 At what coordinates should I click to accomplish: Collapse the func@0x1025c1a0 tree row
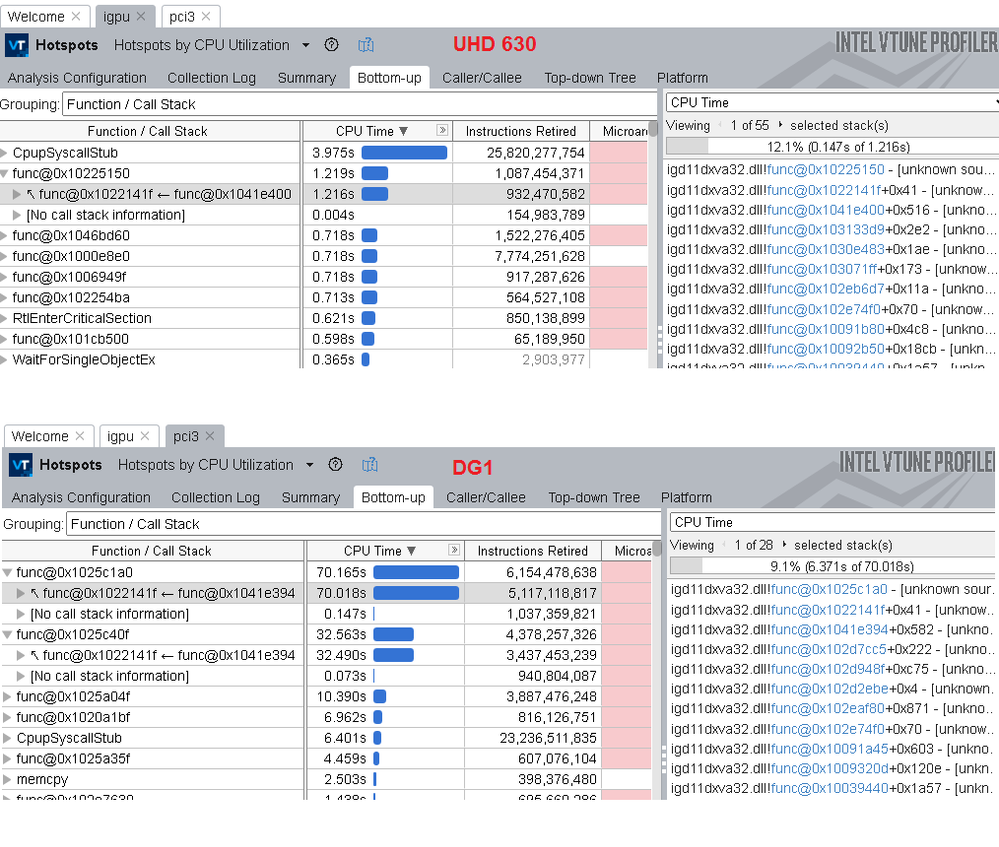8,572
